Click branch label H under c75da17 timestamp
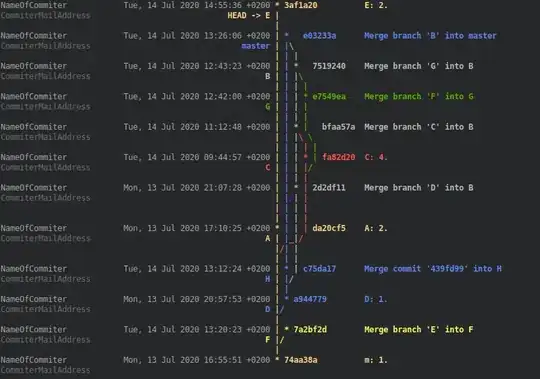The image size is (540, 379). (268, 279)
